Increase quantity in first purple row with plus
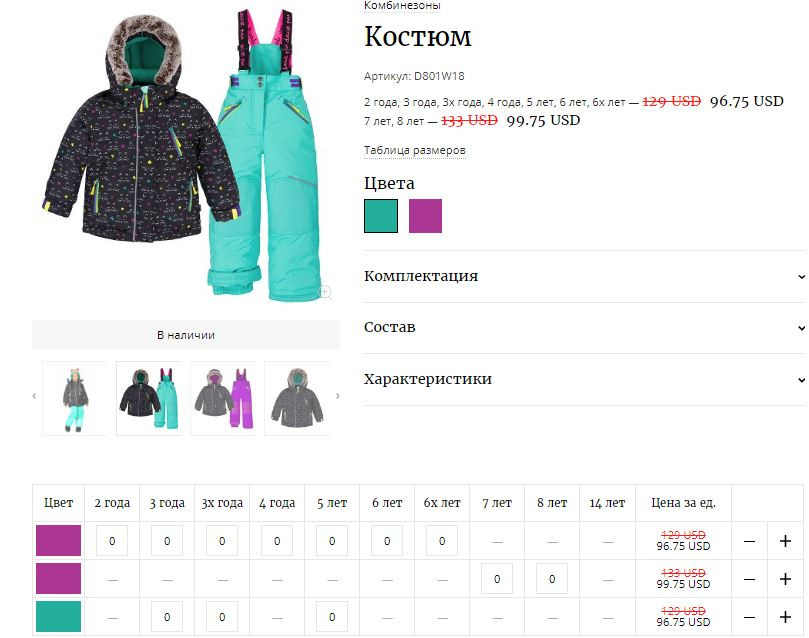 click(x=785, y=541)
